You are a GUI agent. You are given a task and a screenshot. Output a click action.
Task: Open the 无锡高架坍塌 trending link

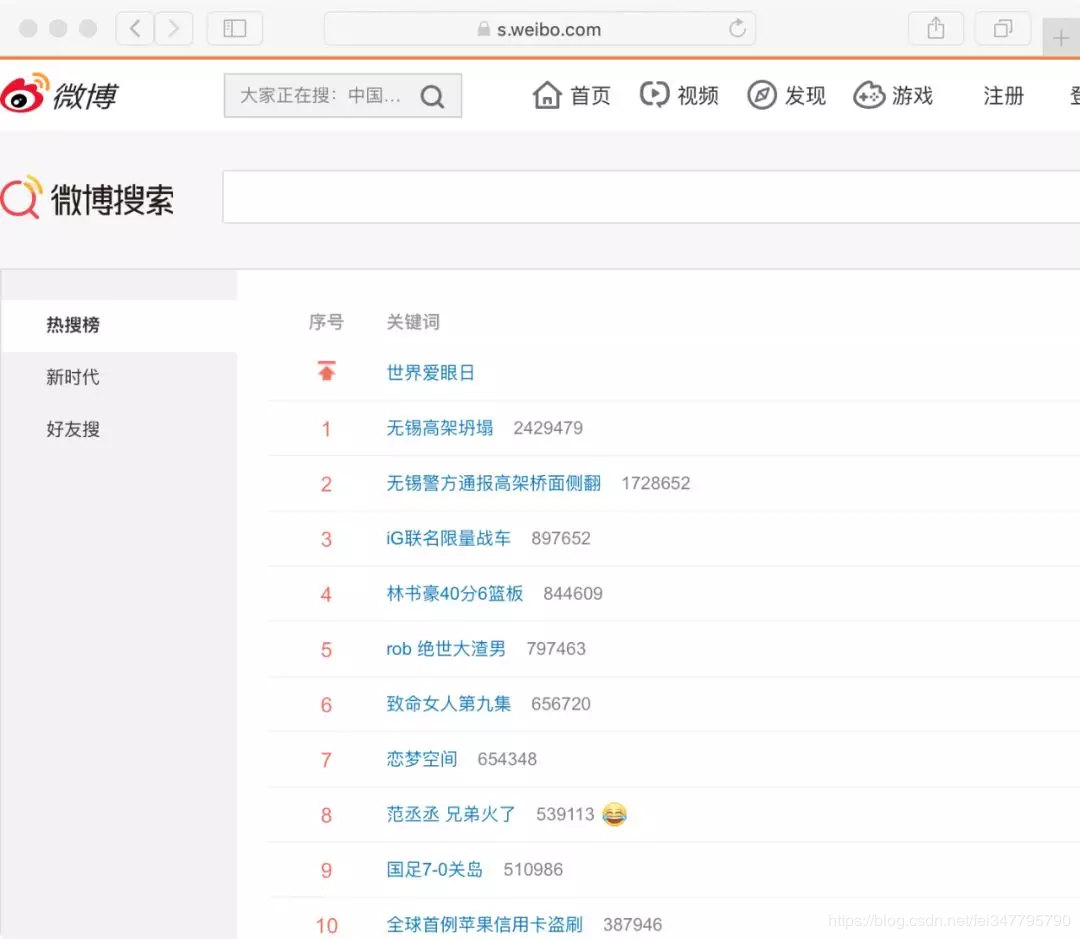point(439,428)
